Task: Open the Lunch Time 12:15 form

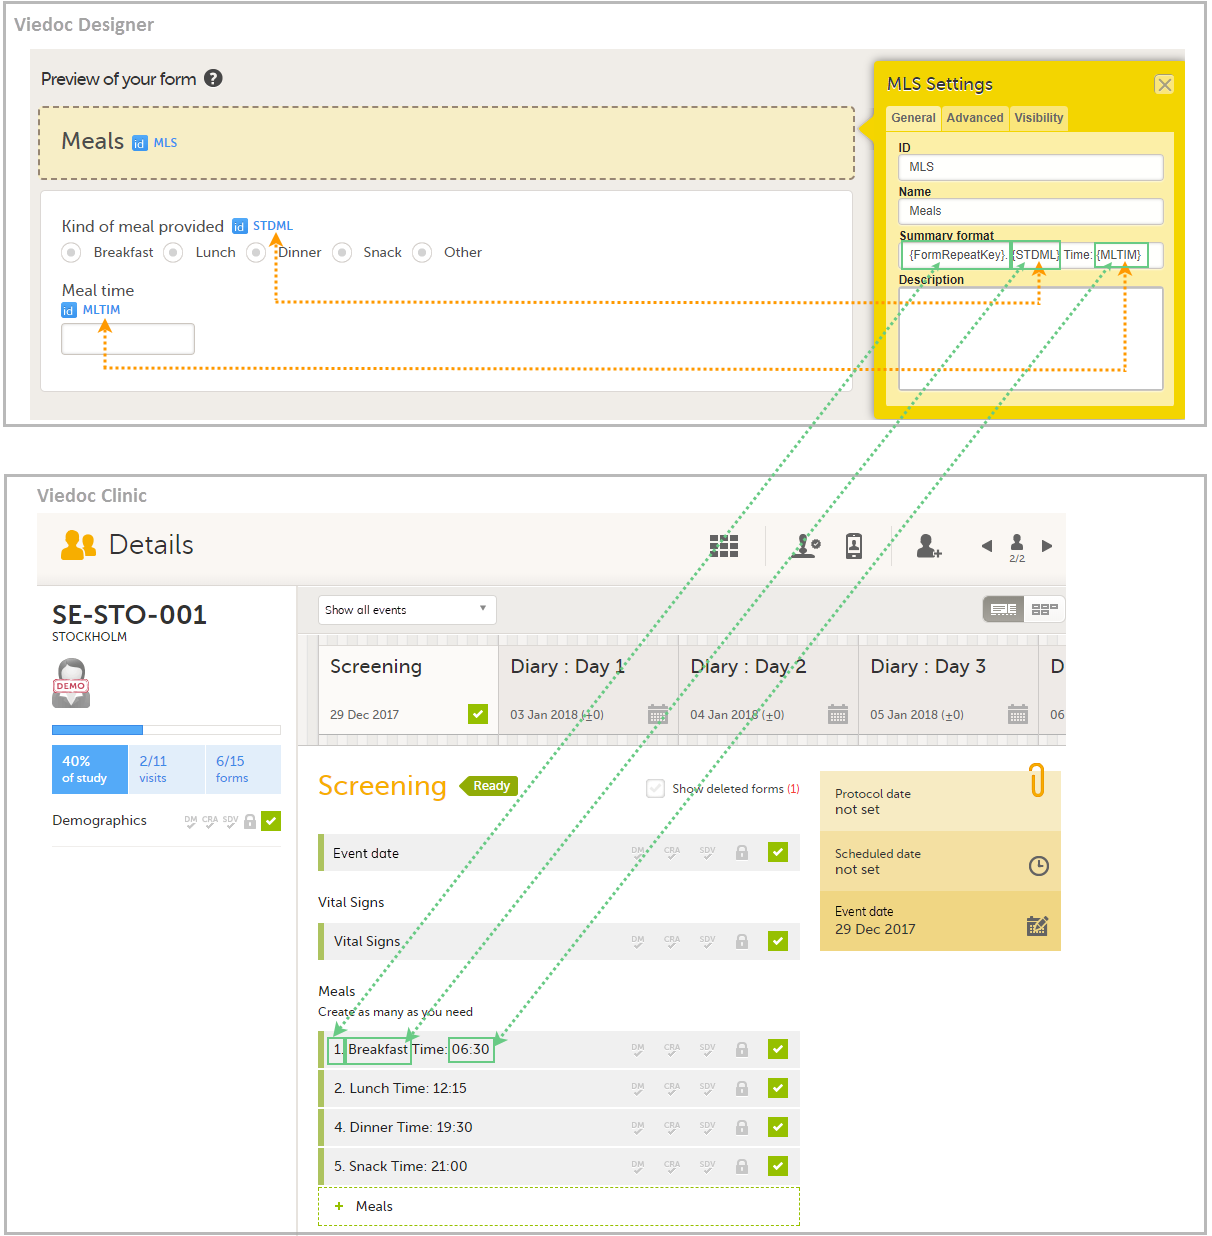Action: click(x=400, y=1088)
